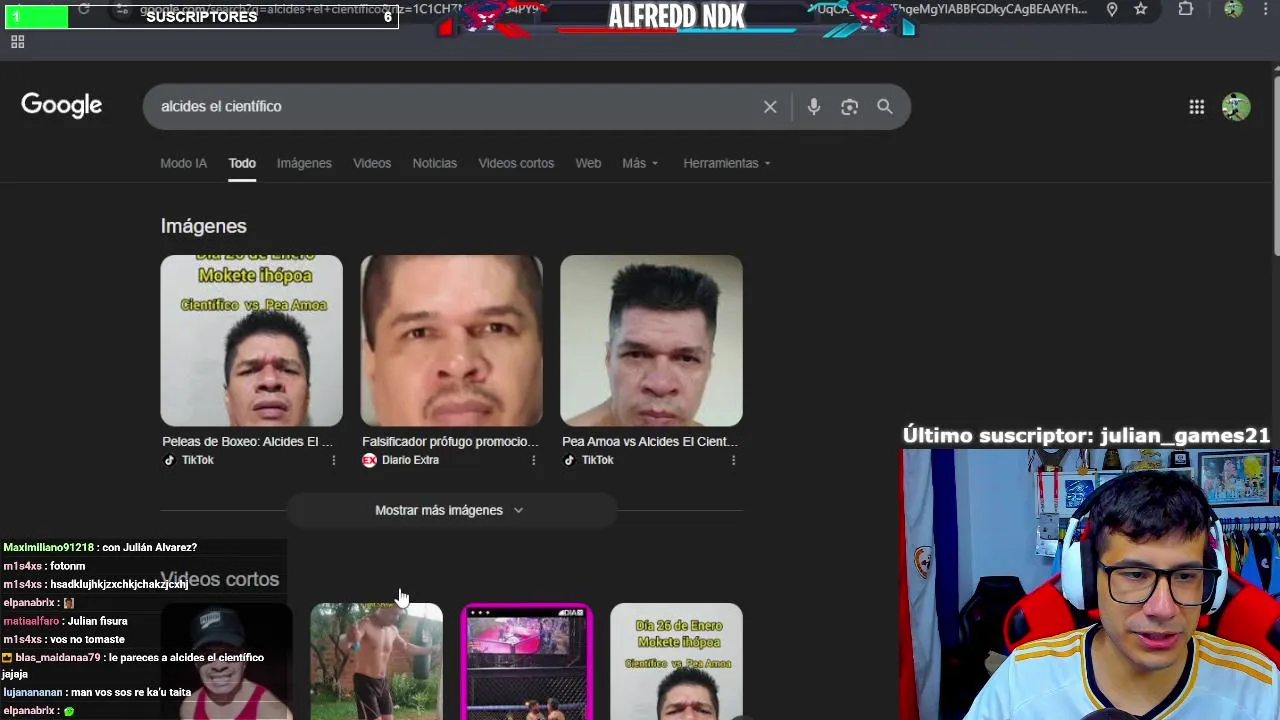Open the Noticias tab
The height and width of the screenshot is (720, 1280).
tap(435, 163)
